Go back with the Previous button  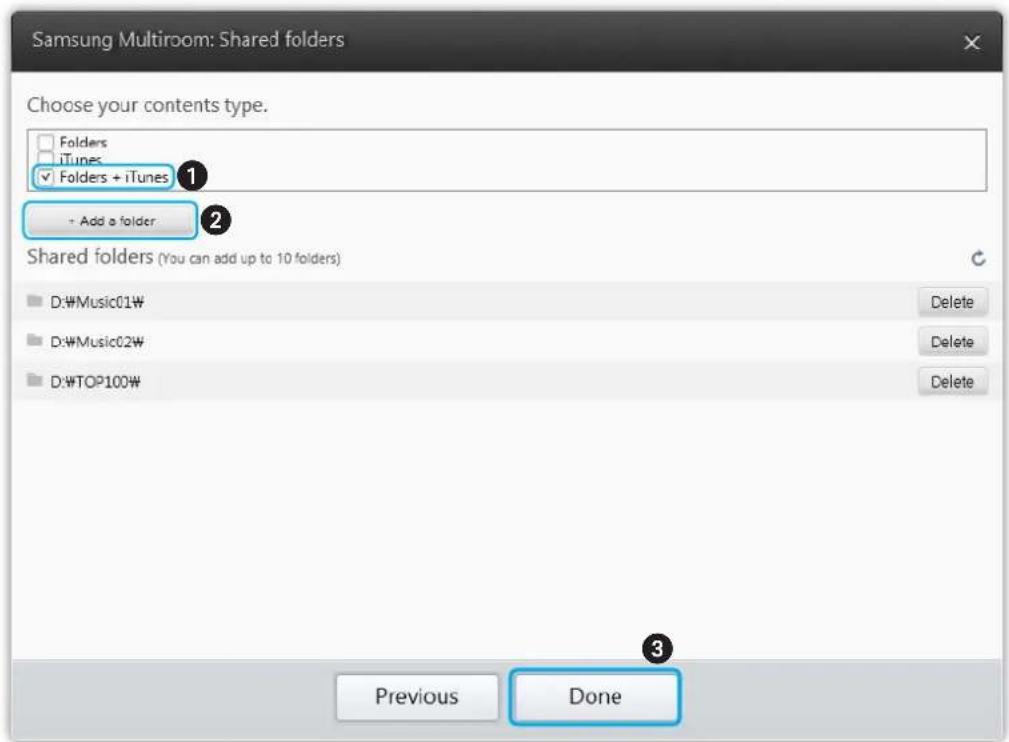(x=417, y=697)
